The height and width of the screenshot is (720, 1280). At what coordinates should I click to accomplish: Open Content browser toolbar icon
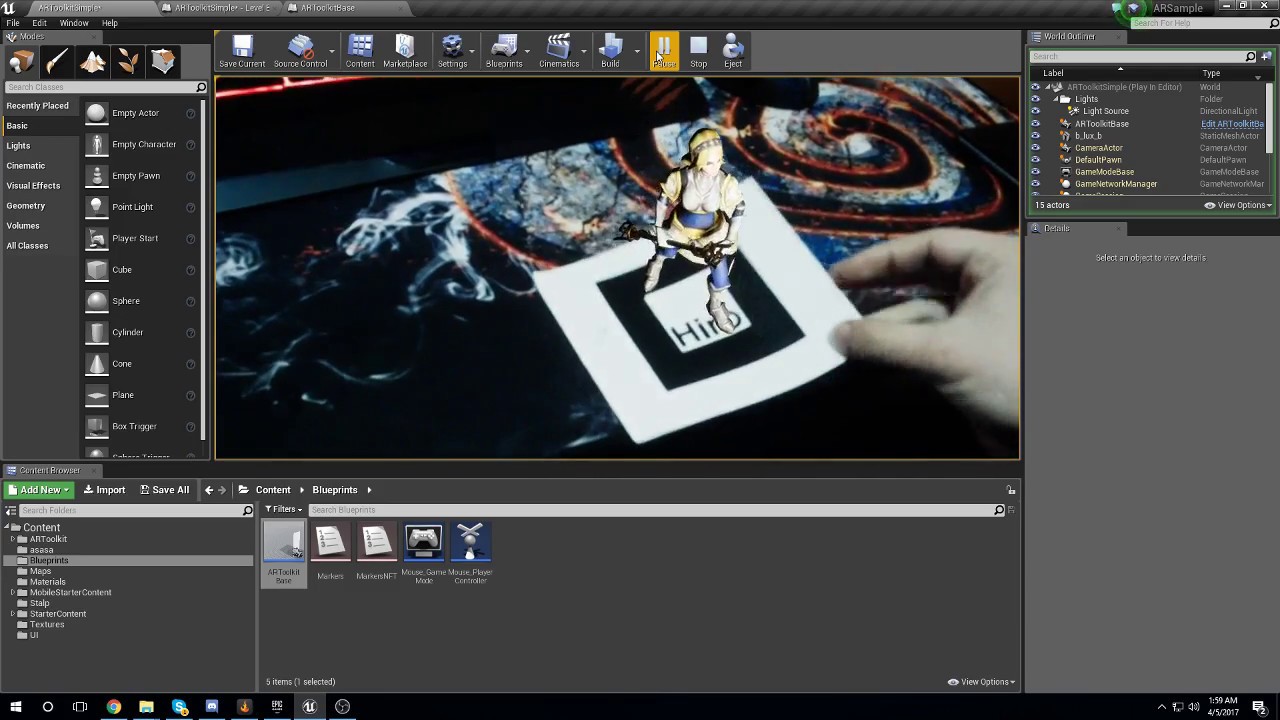click(x=360, y=51)
